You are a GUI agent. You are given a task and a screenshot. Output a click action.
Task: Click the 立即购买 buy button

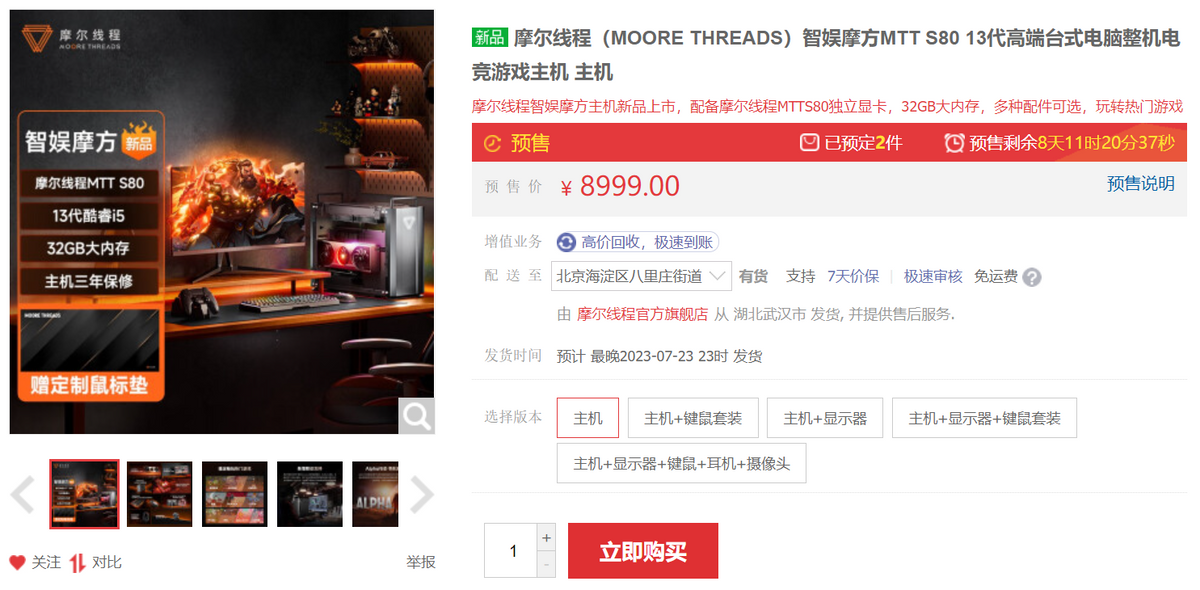pyautogui.click(x=643, y=551)
